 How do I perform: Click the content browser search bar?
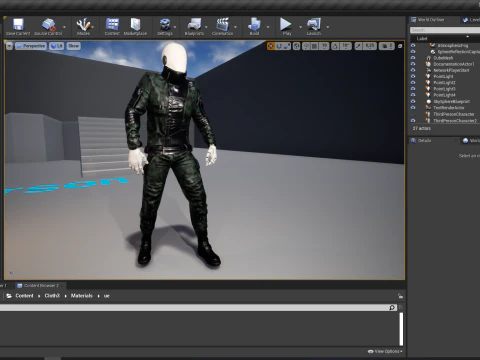[x=197, y=307]
